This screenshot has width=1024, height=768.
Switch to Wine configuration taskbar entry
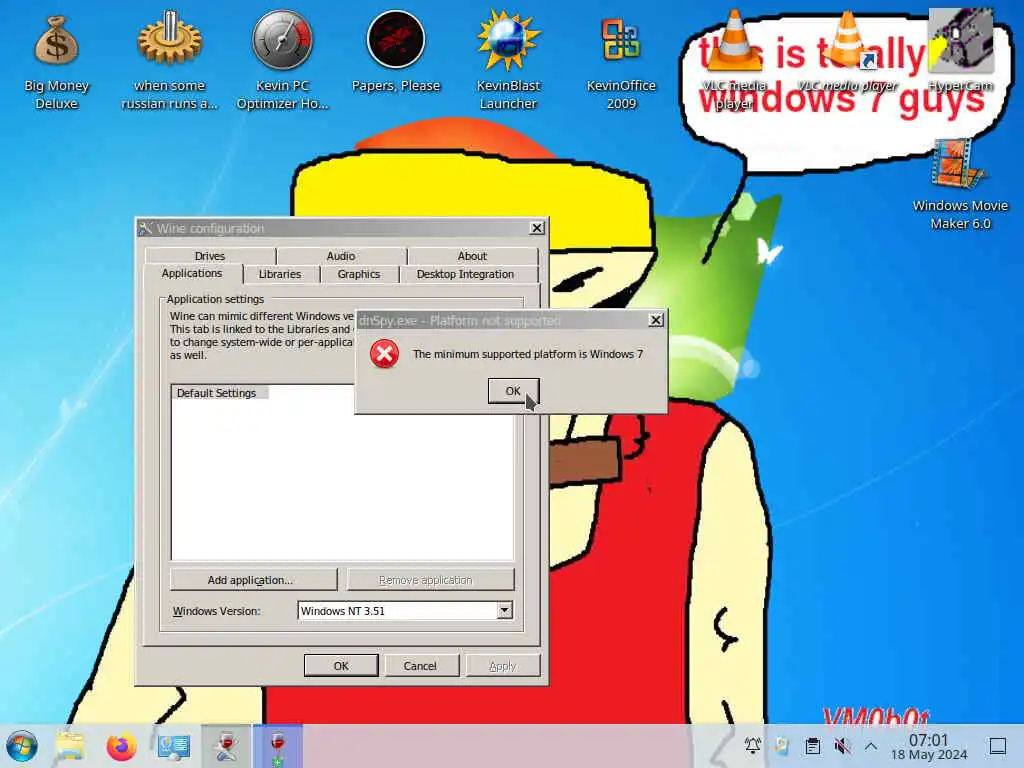point(226,746)
